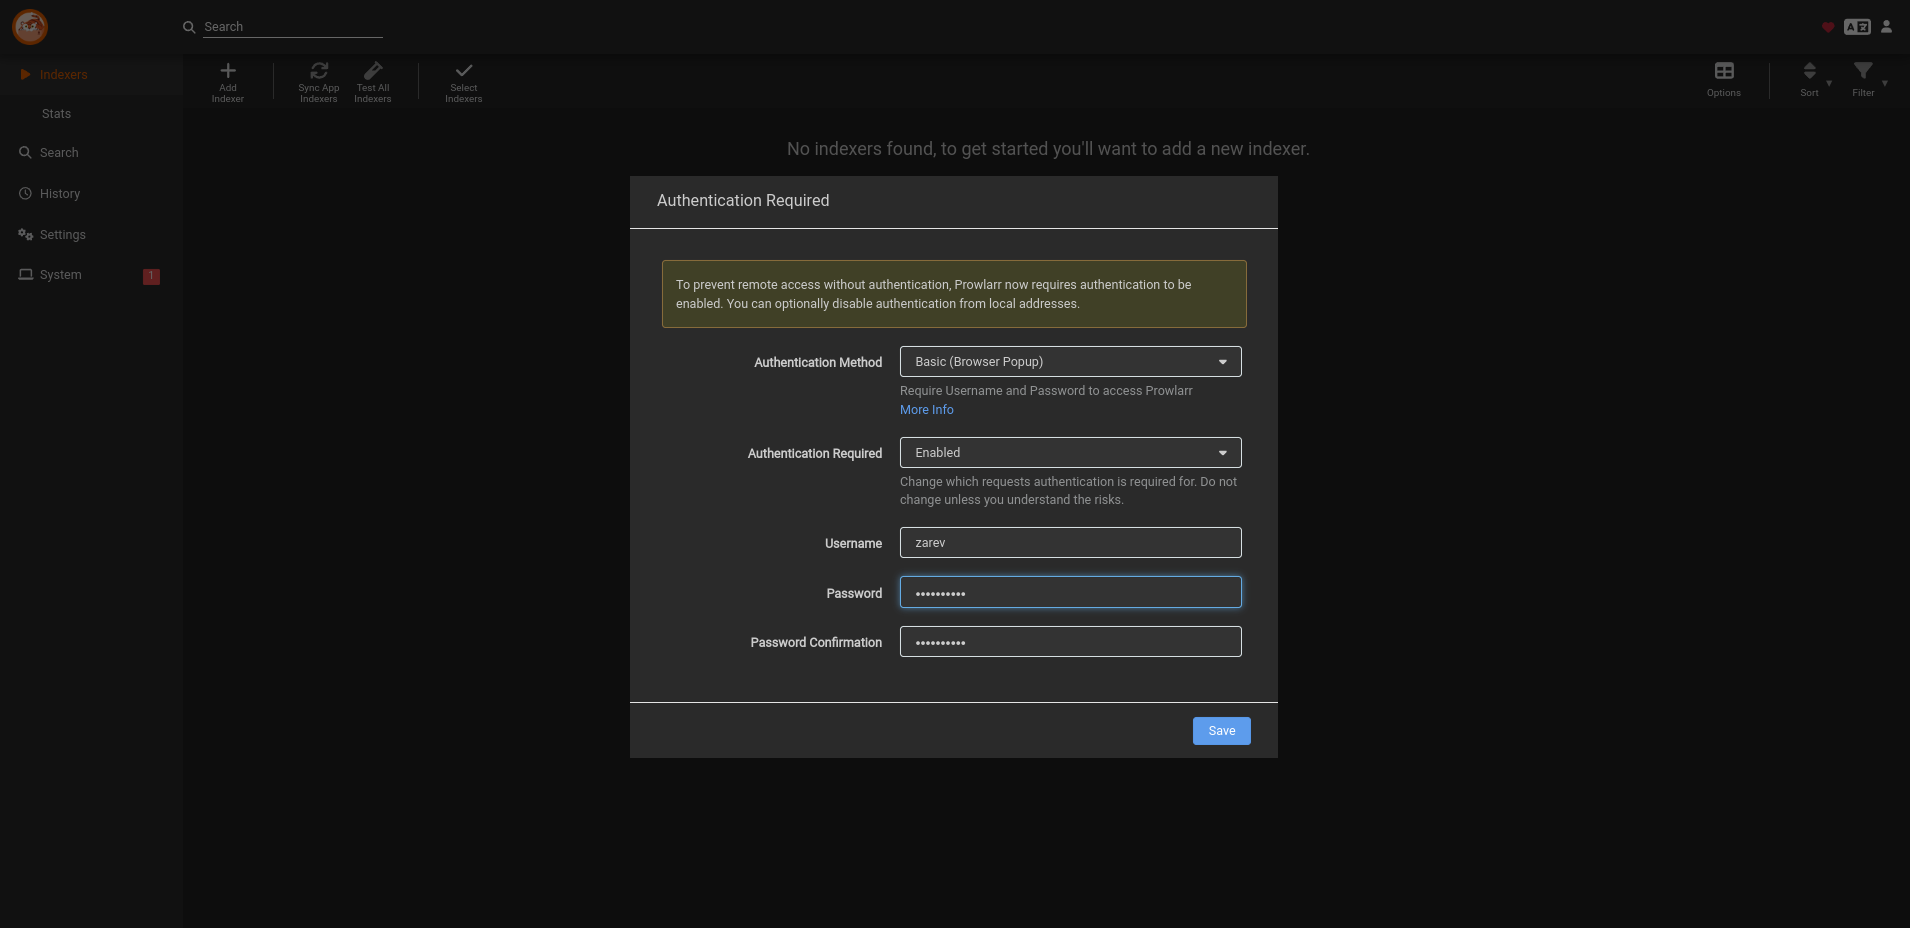Click the Sort arrows icon

1808,71
